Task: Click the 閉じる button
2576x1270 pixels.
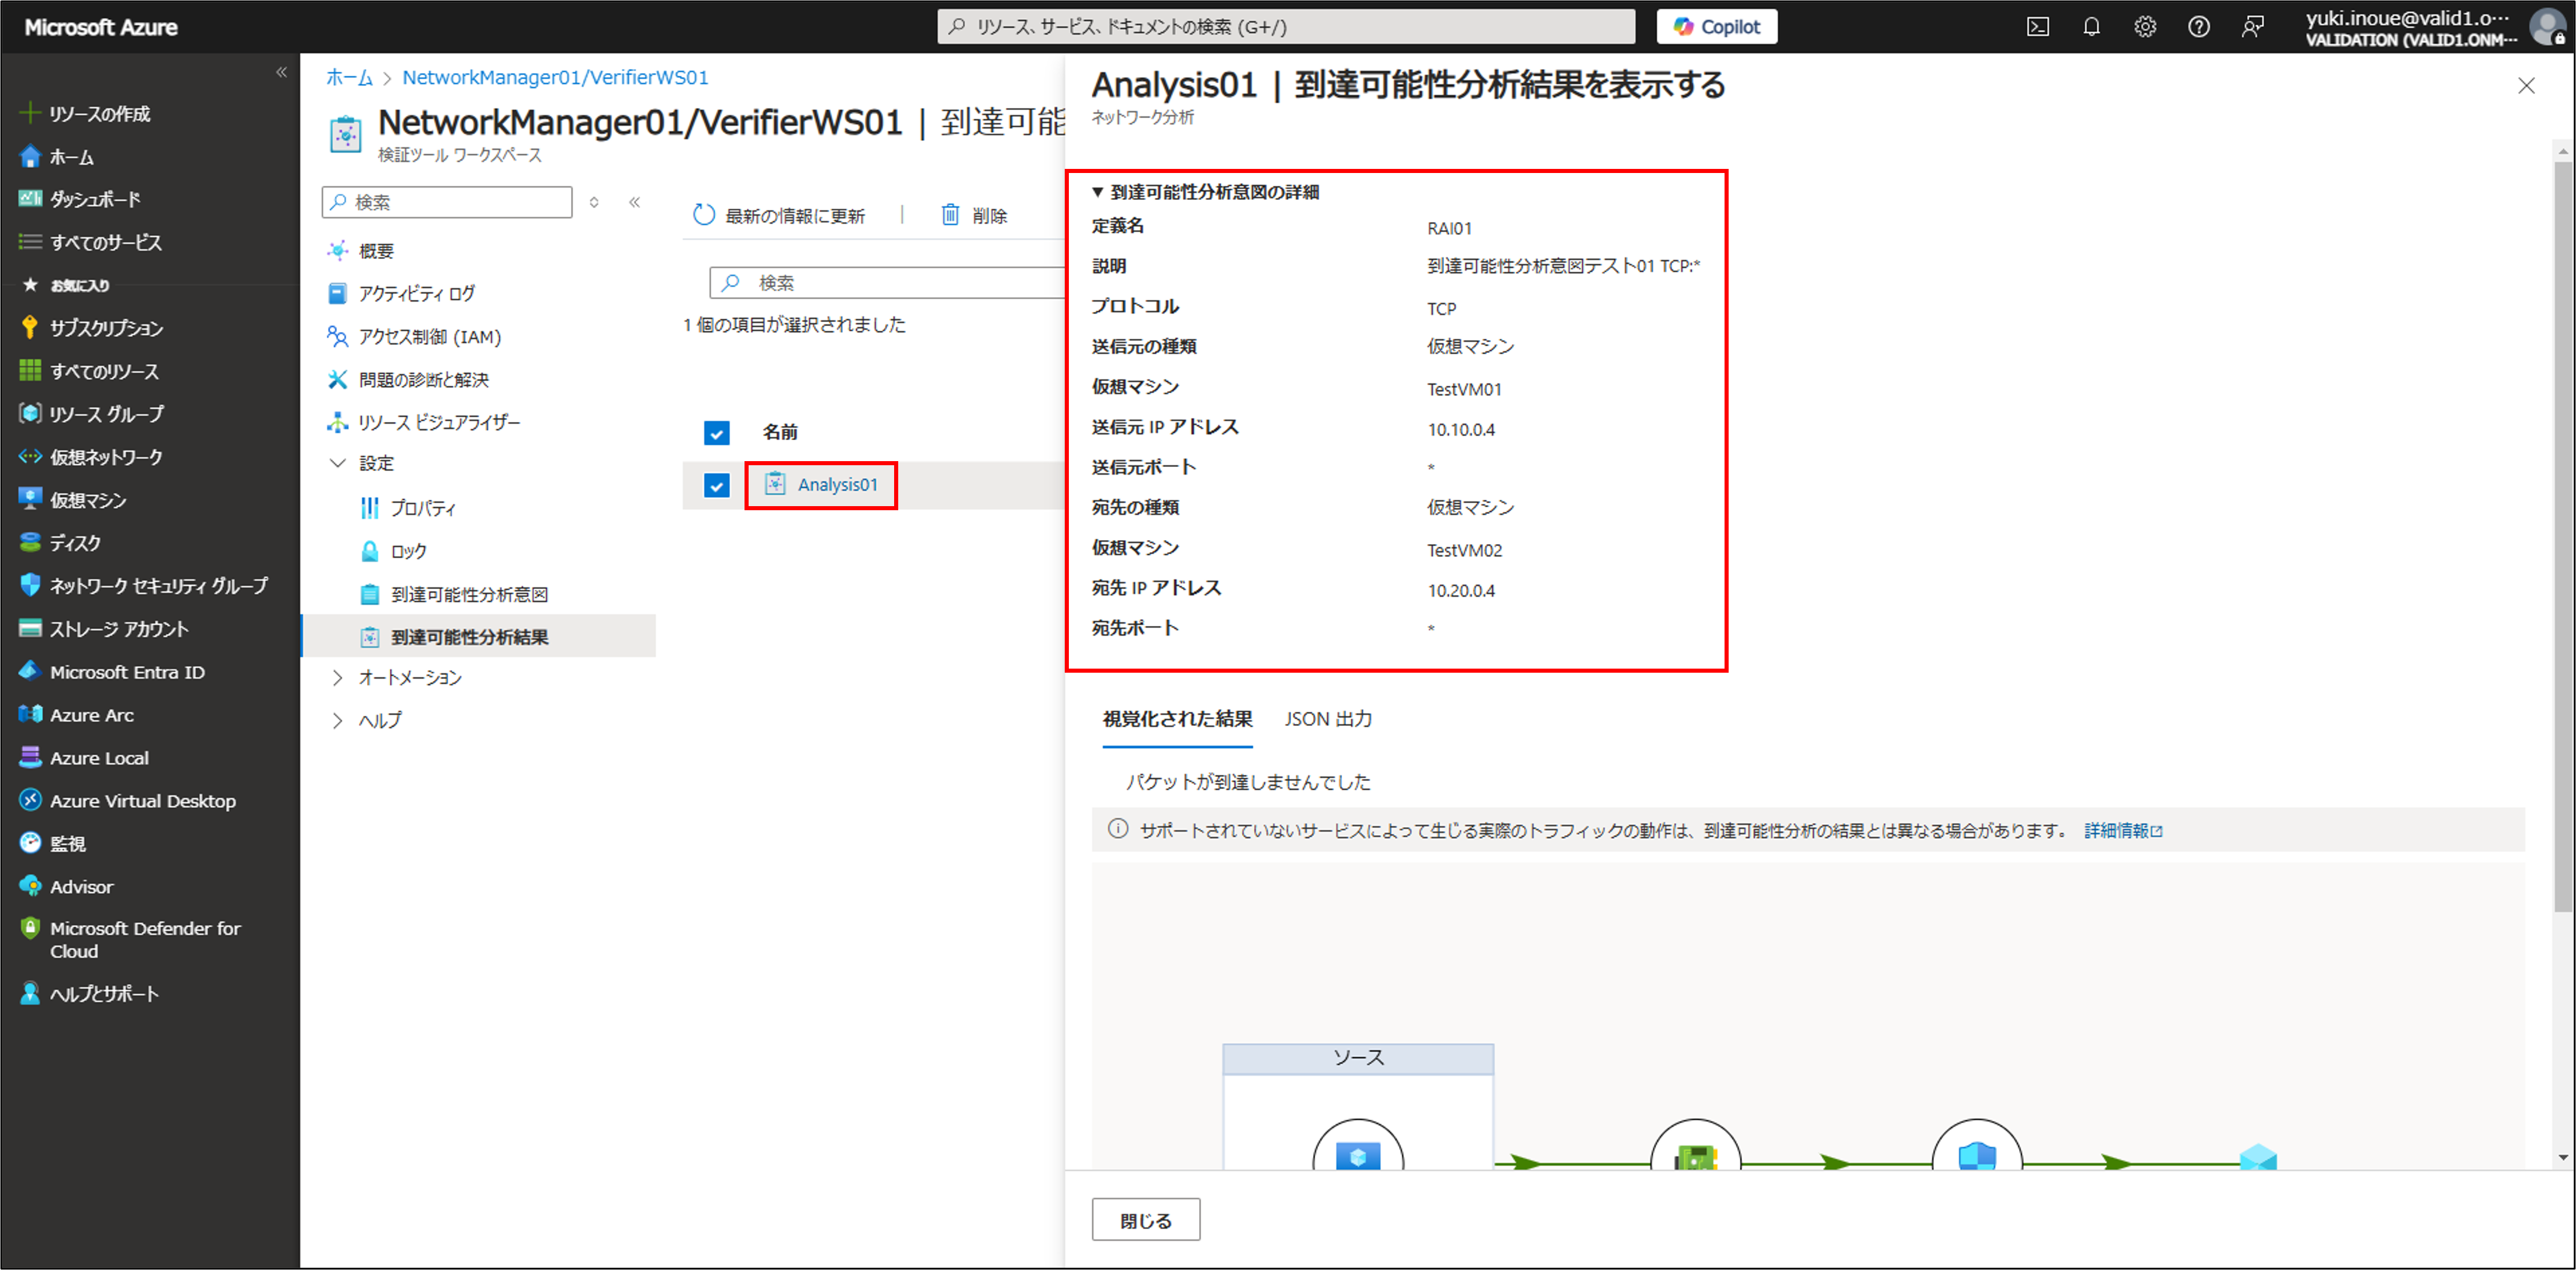Action: tap(1146, 1220)
